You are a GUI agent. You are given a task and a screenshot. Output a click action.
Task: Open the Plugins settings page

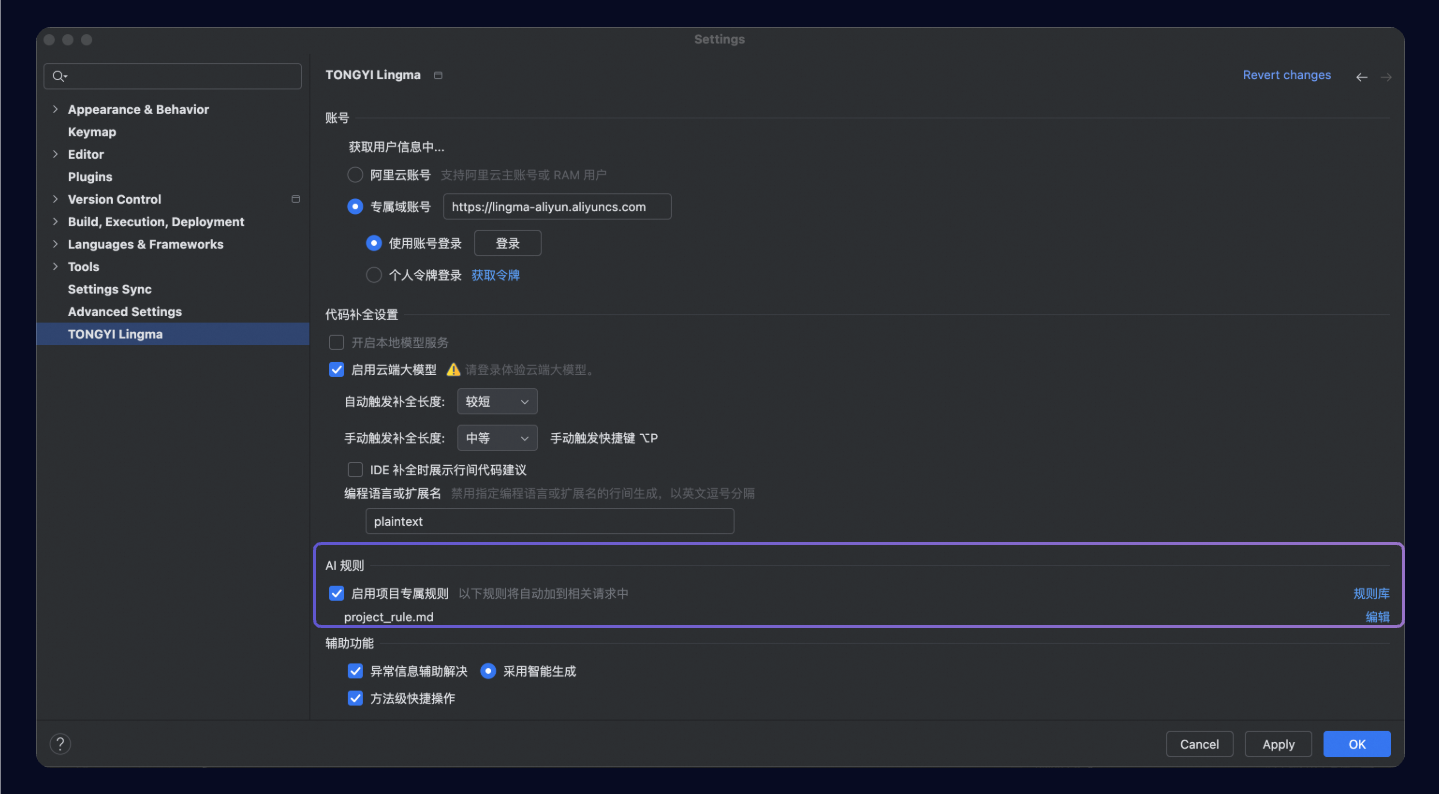[90, 177]
